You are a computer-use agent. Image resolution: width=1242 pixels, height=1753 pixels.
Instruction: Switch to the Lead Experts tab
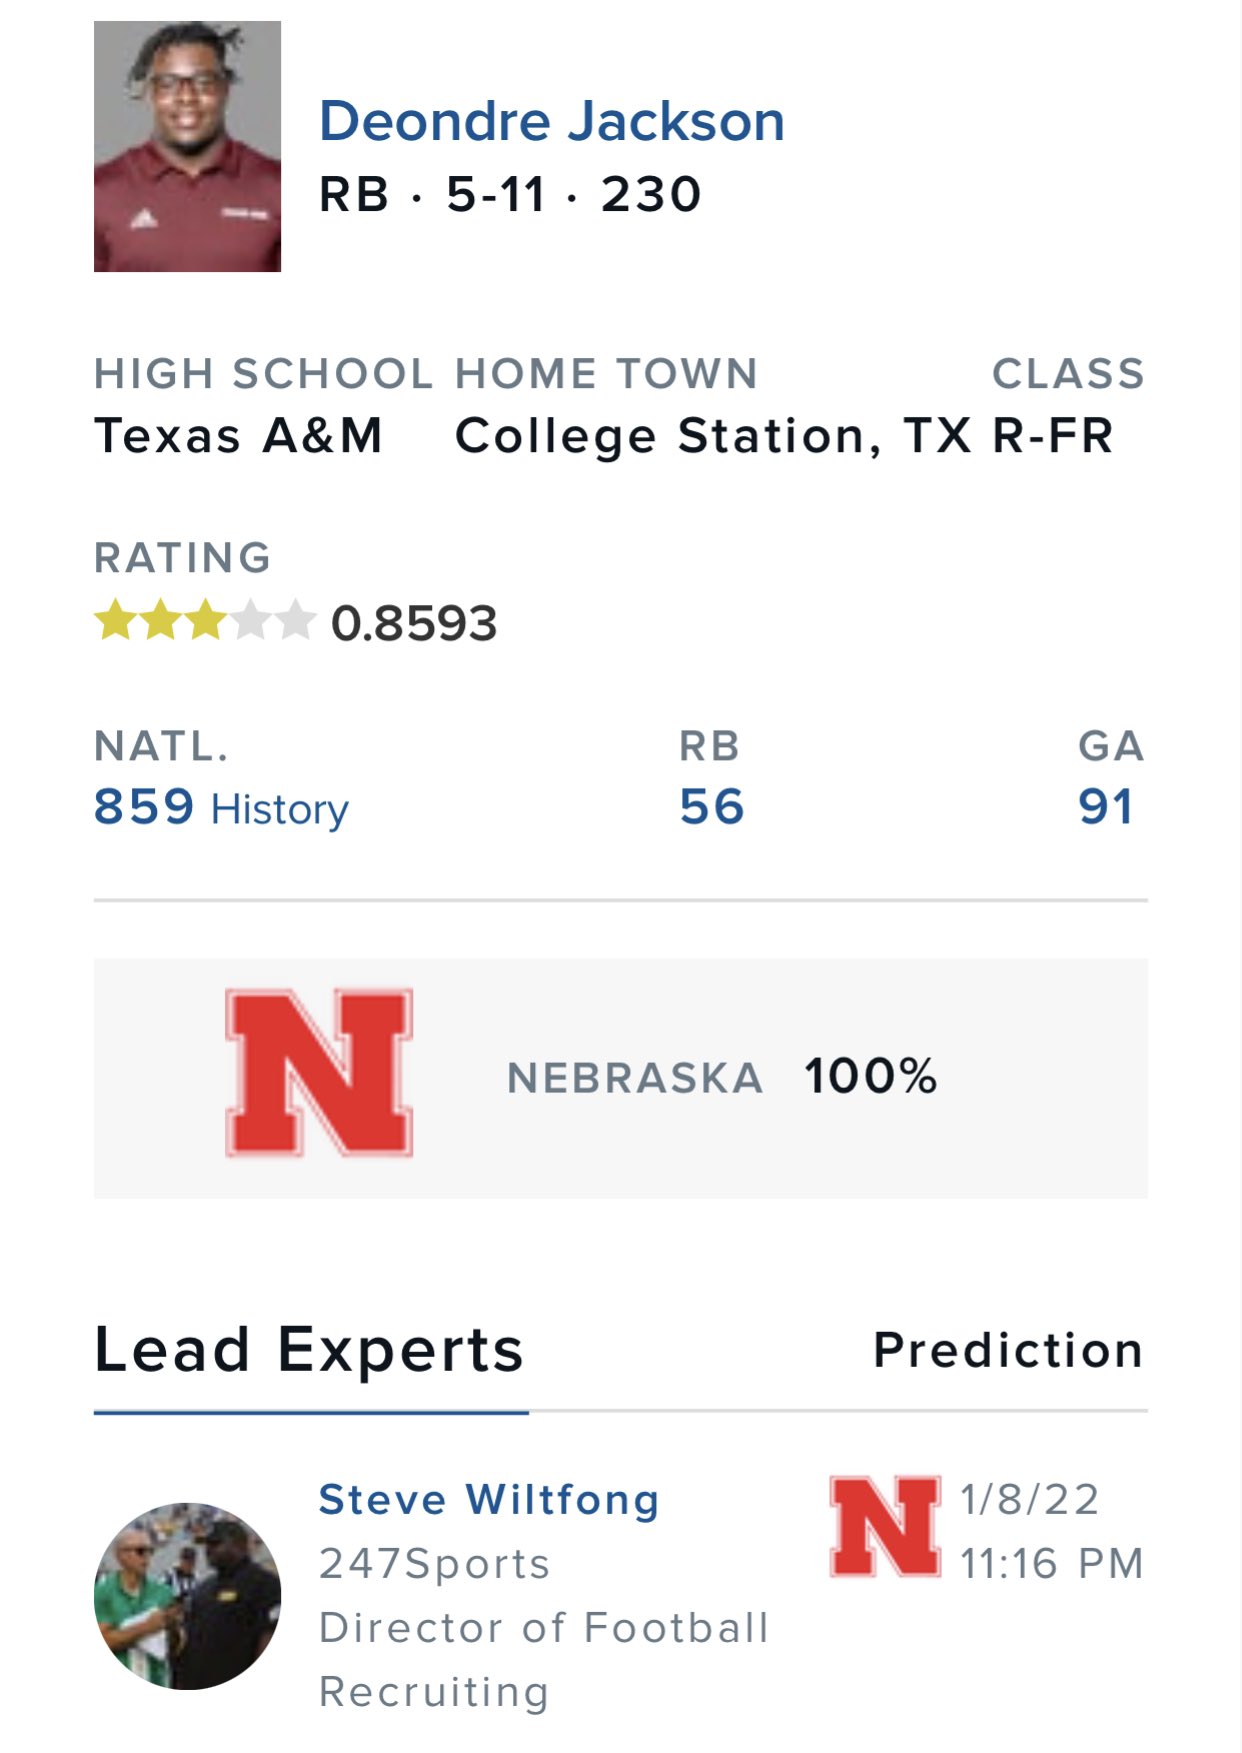(309, 1350)
